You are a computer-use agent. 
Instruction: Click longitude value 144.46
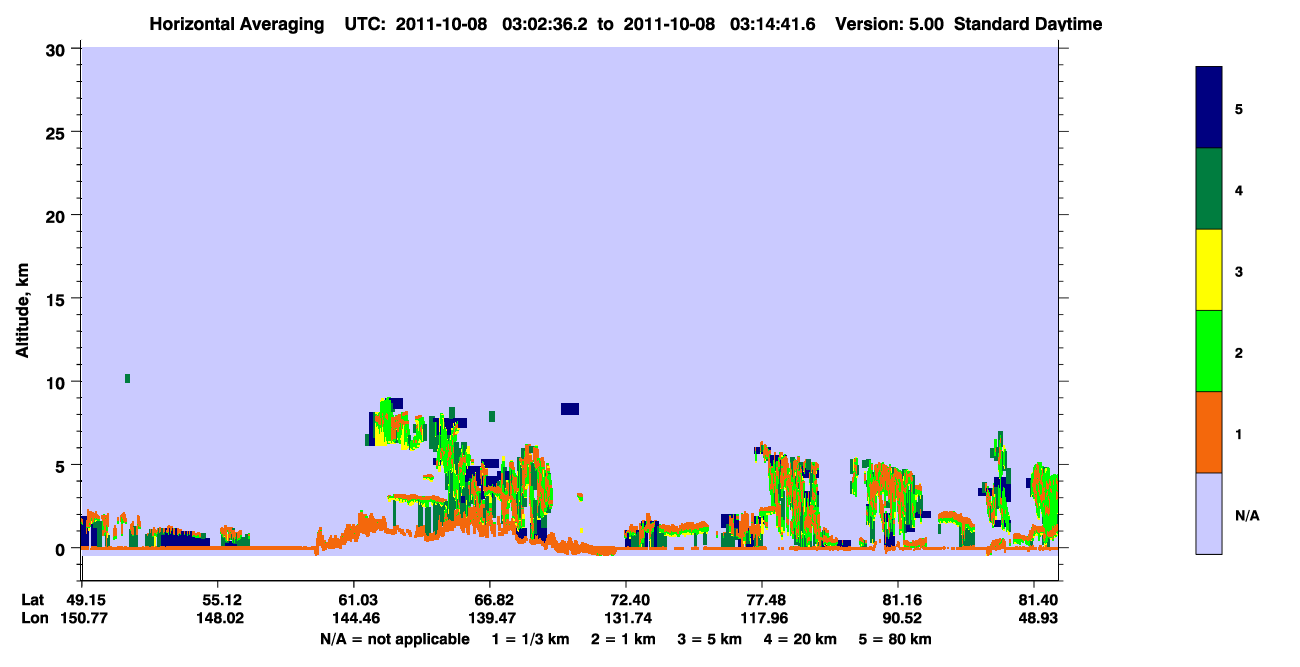[x=354, y=618]
